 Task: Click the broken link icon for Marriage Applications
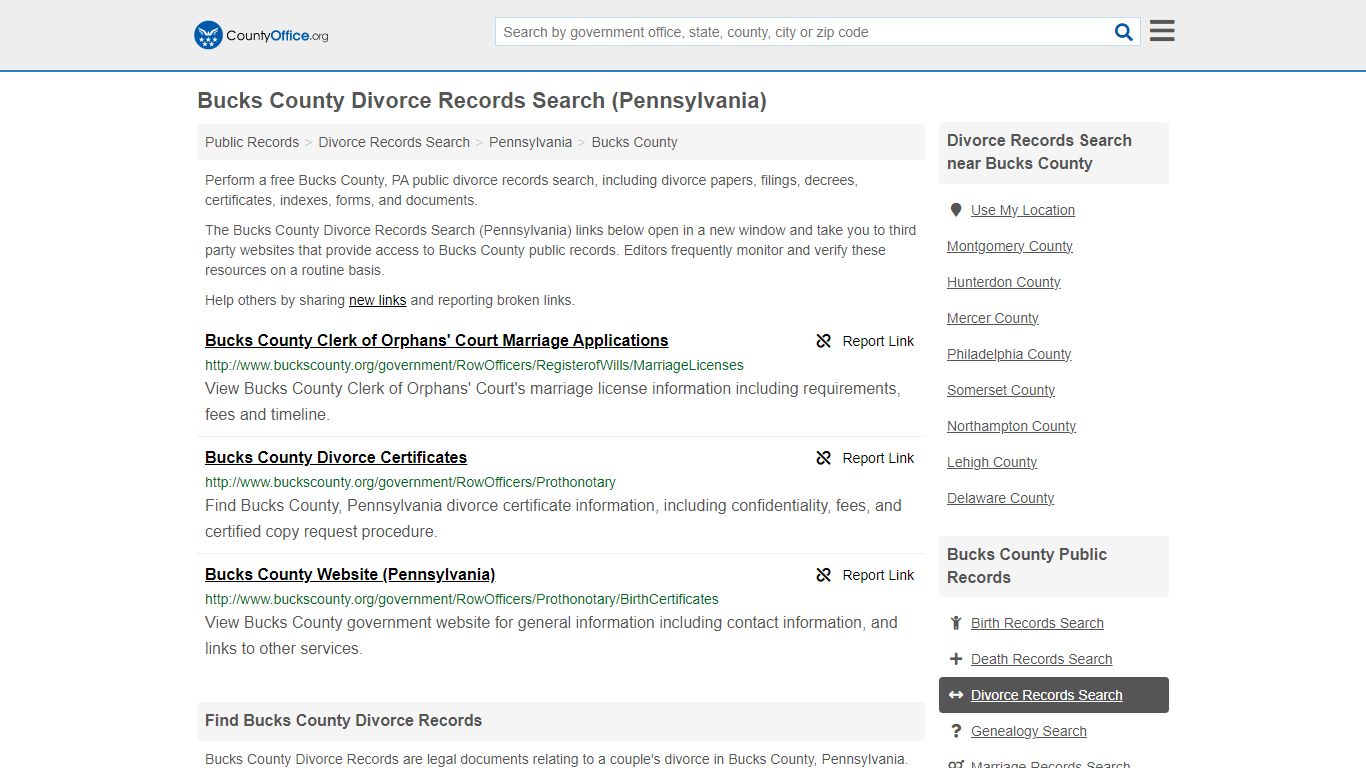pyautogui.click(x=824, y=341)
